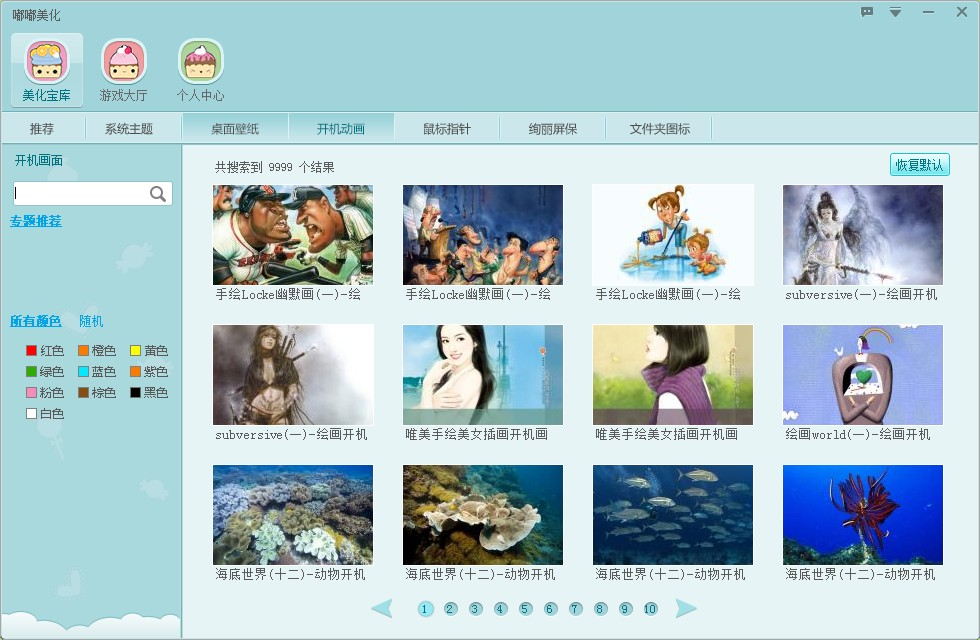Screen dimensions: 980x640
Task: Select the 海底世界 fish boot animation thumbnail
Action: tap(673, 514)
